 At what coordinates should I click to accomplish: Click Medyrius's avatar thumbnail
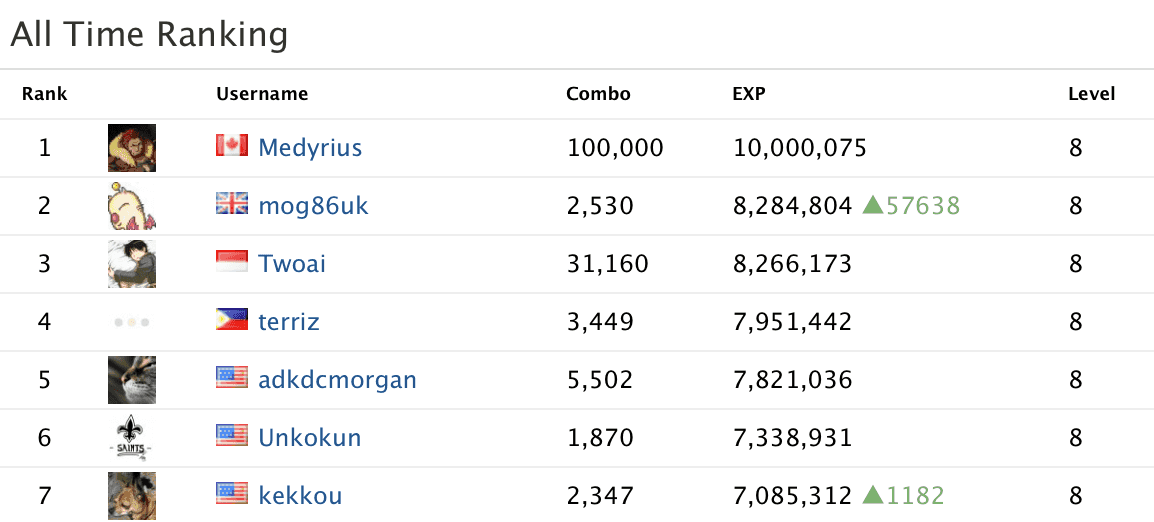[132, 148]
